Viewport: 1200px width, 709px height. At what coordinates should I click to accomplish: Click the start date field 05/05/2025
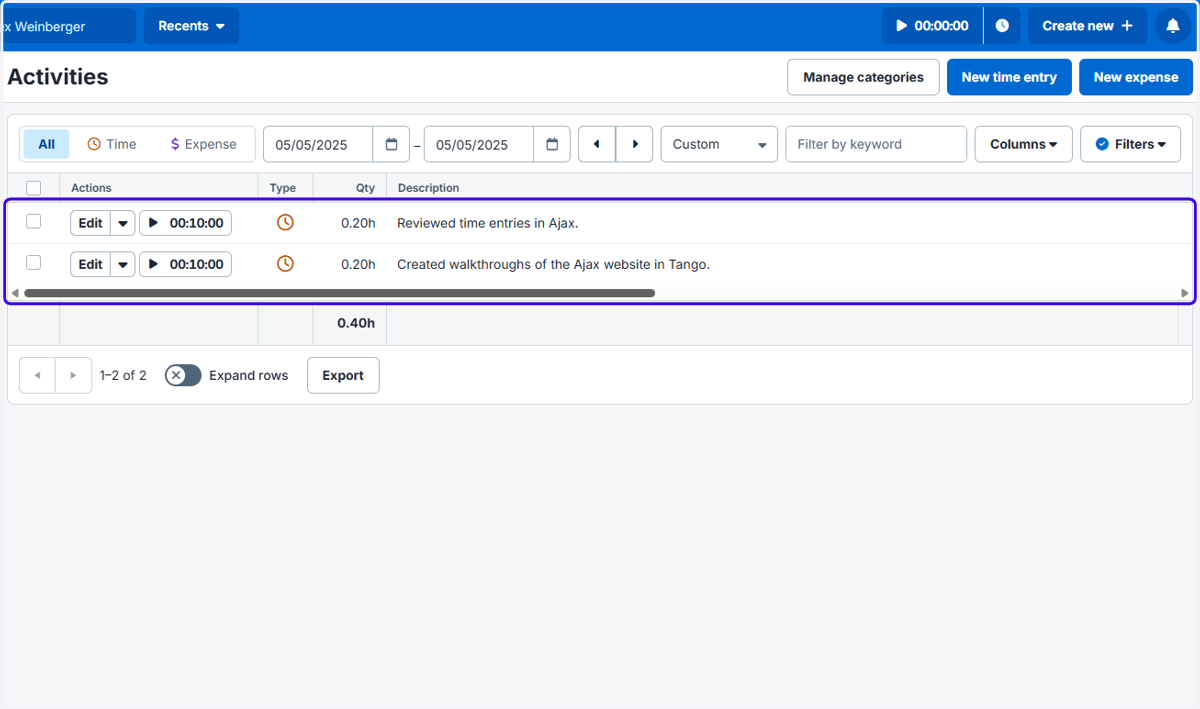tap(318, 144)
